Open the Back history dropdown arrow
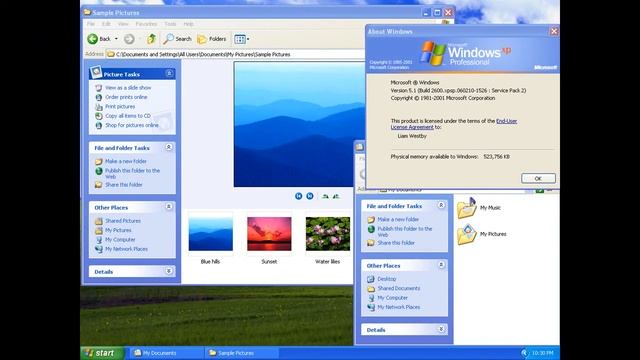Screen dimensions: 640x360 pyautogui.click(x=116, y=39)
